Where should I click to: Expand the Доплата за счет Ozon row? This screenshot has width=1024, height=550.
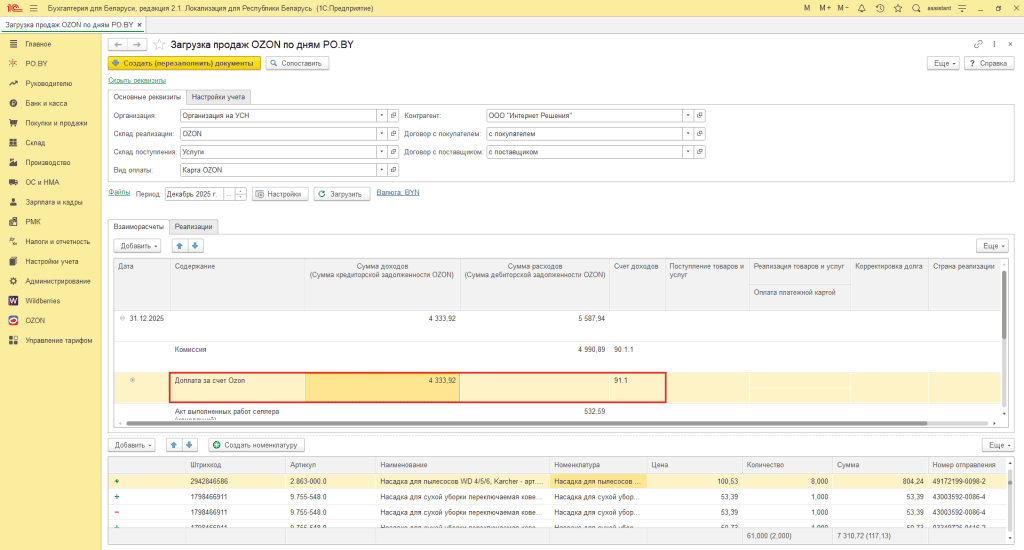pos(133,380)
